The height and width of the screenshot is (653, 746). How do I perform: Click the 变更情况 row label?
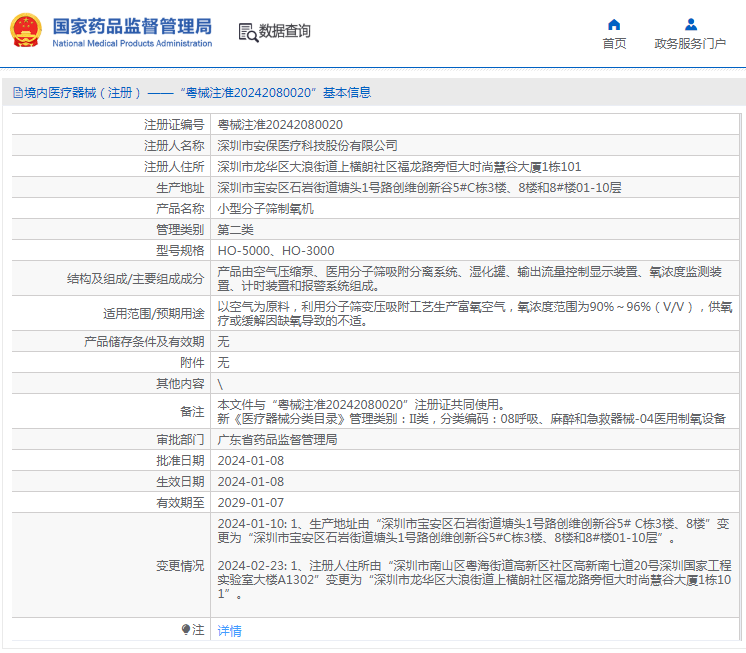point(180,565)
